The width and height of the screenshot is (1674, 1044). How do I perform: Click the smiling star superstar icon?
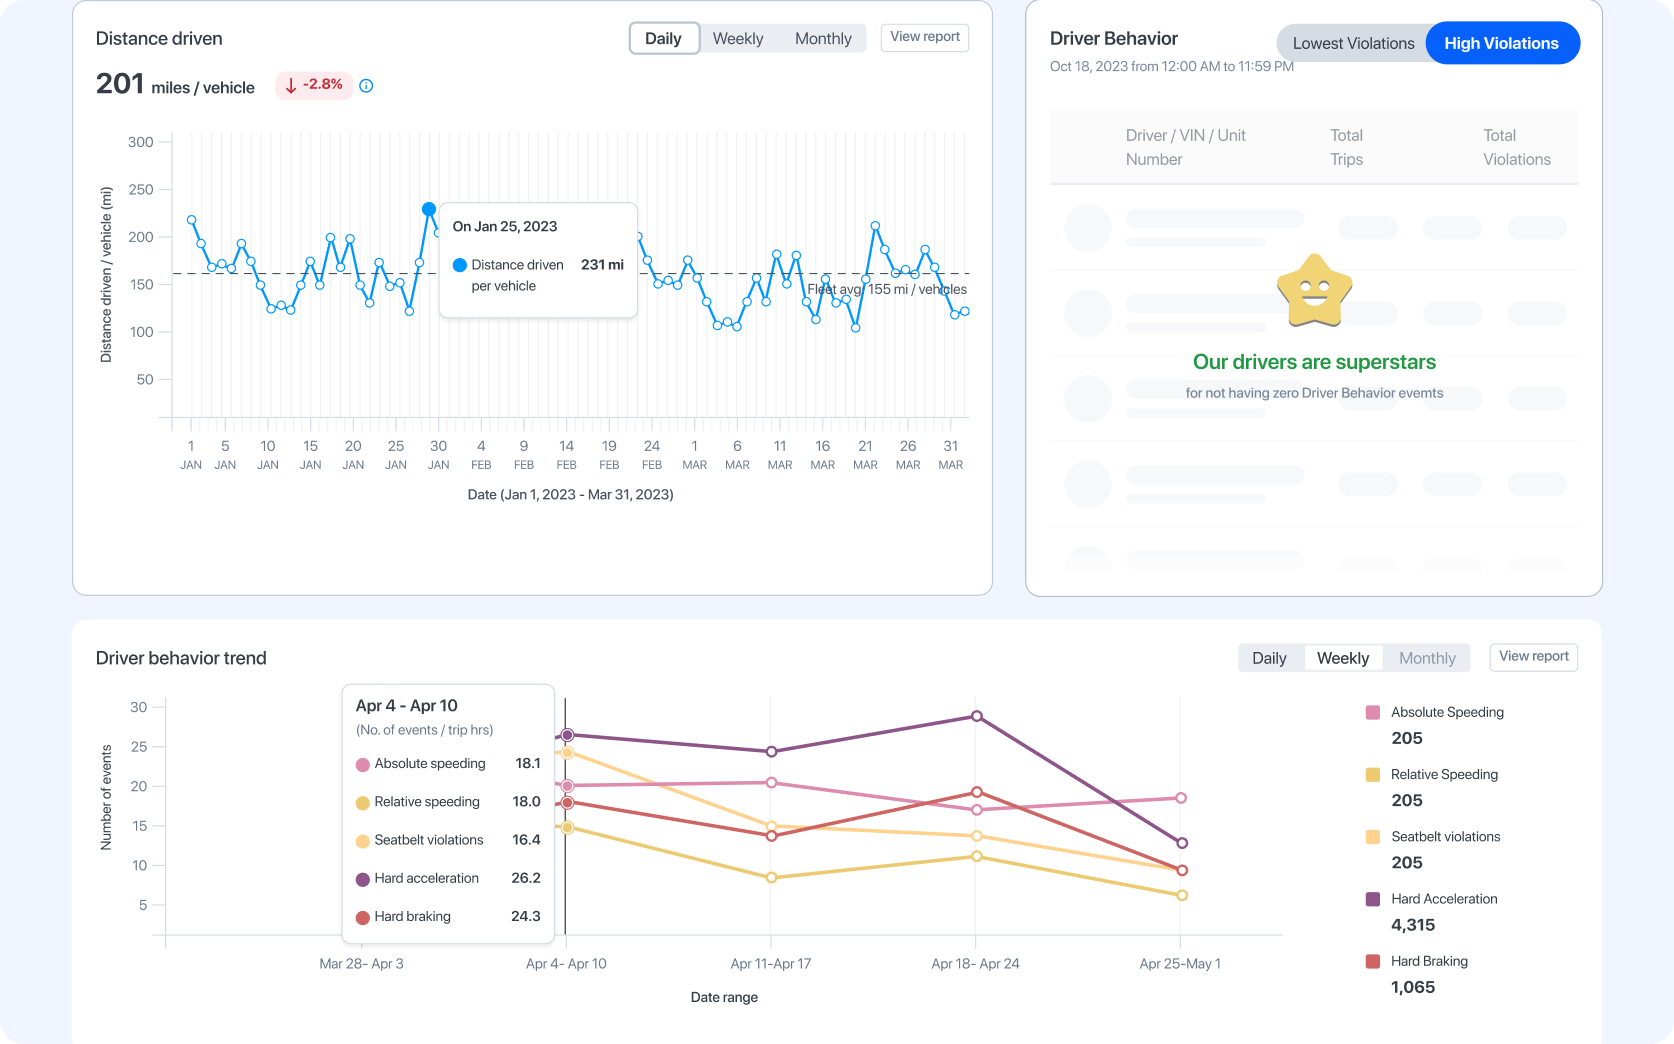point(1314,291)
